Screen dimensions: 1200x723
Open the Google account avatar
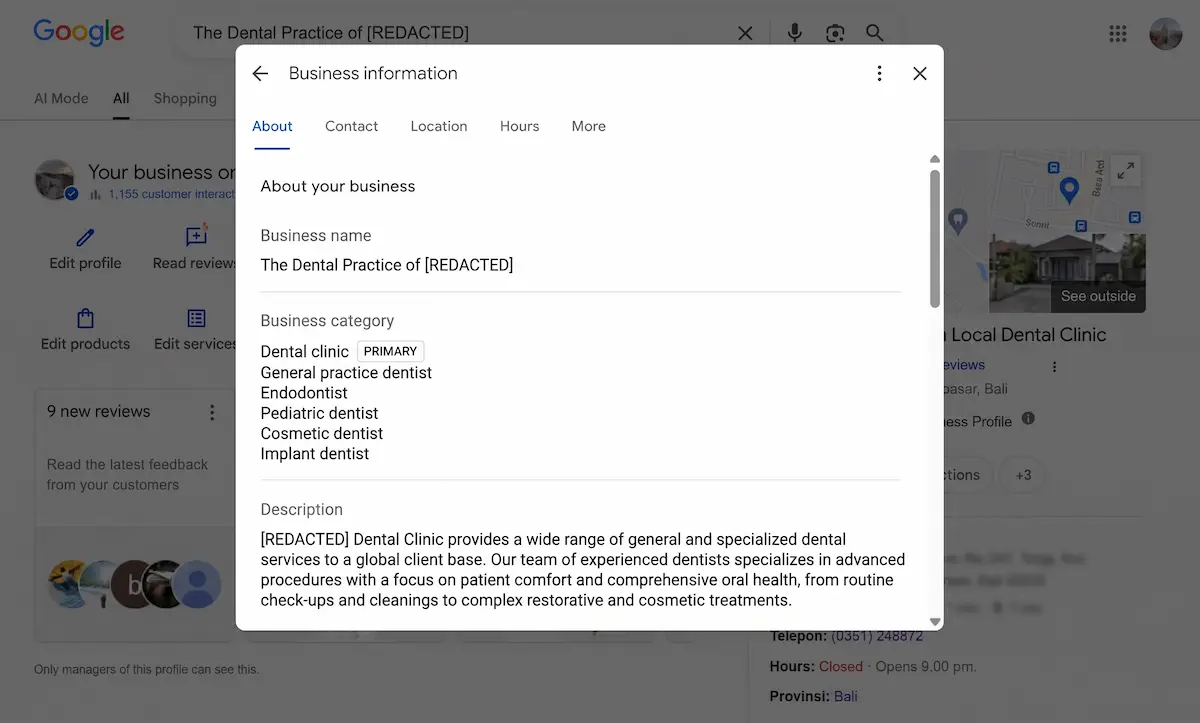tap(1166, 33)
